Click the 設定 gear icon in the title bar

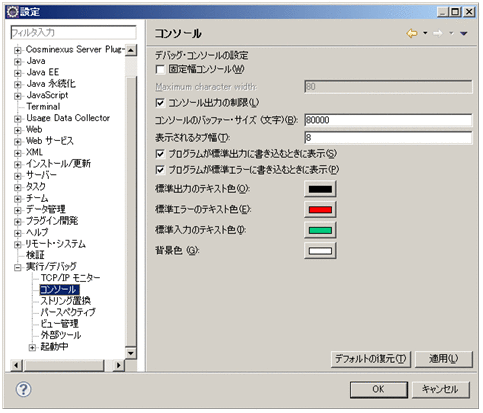pyautogui.click(x=13, y=12)
